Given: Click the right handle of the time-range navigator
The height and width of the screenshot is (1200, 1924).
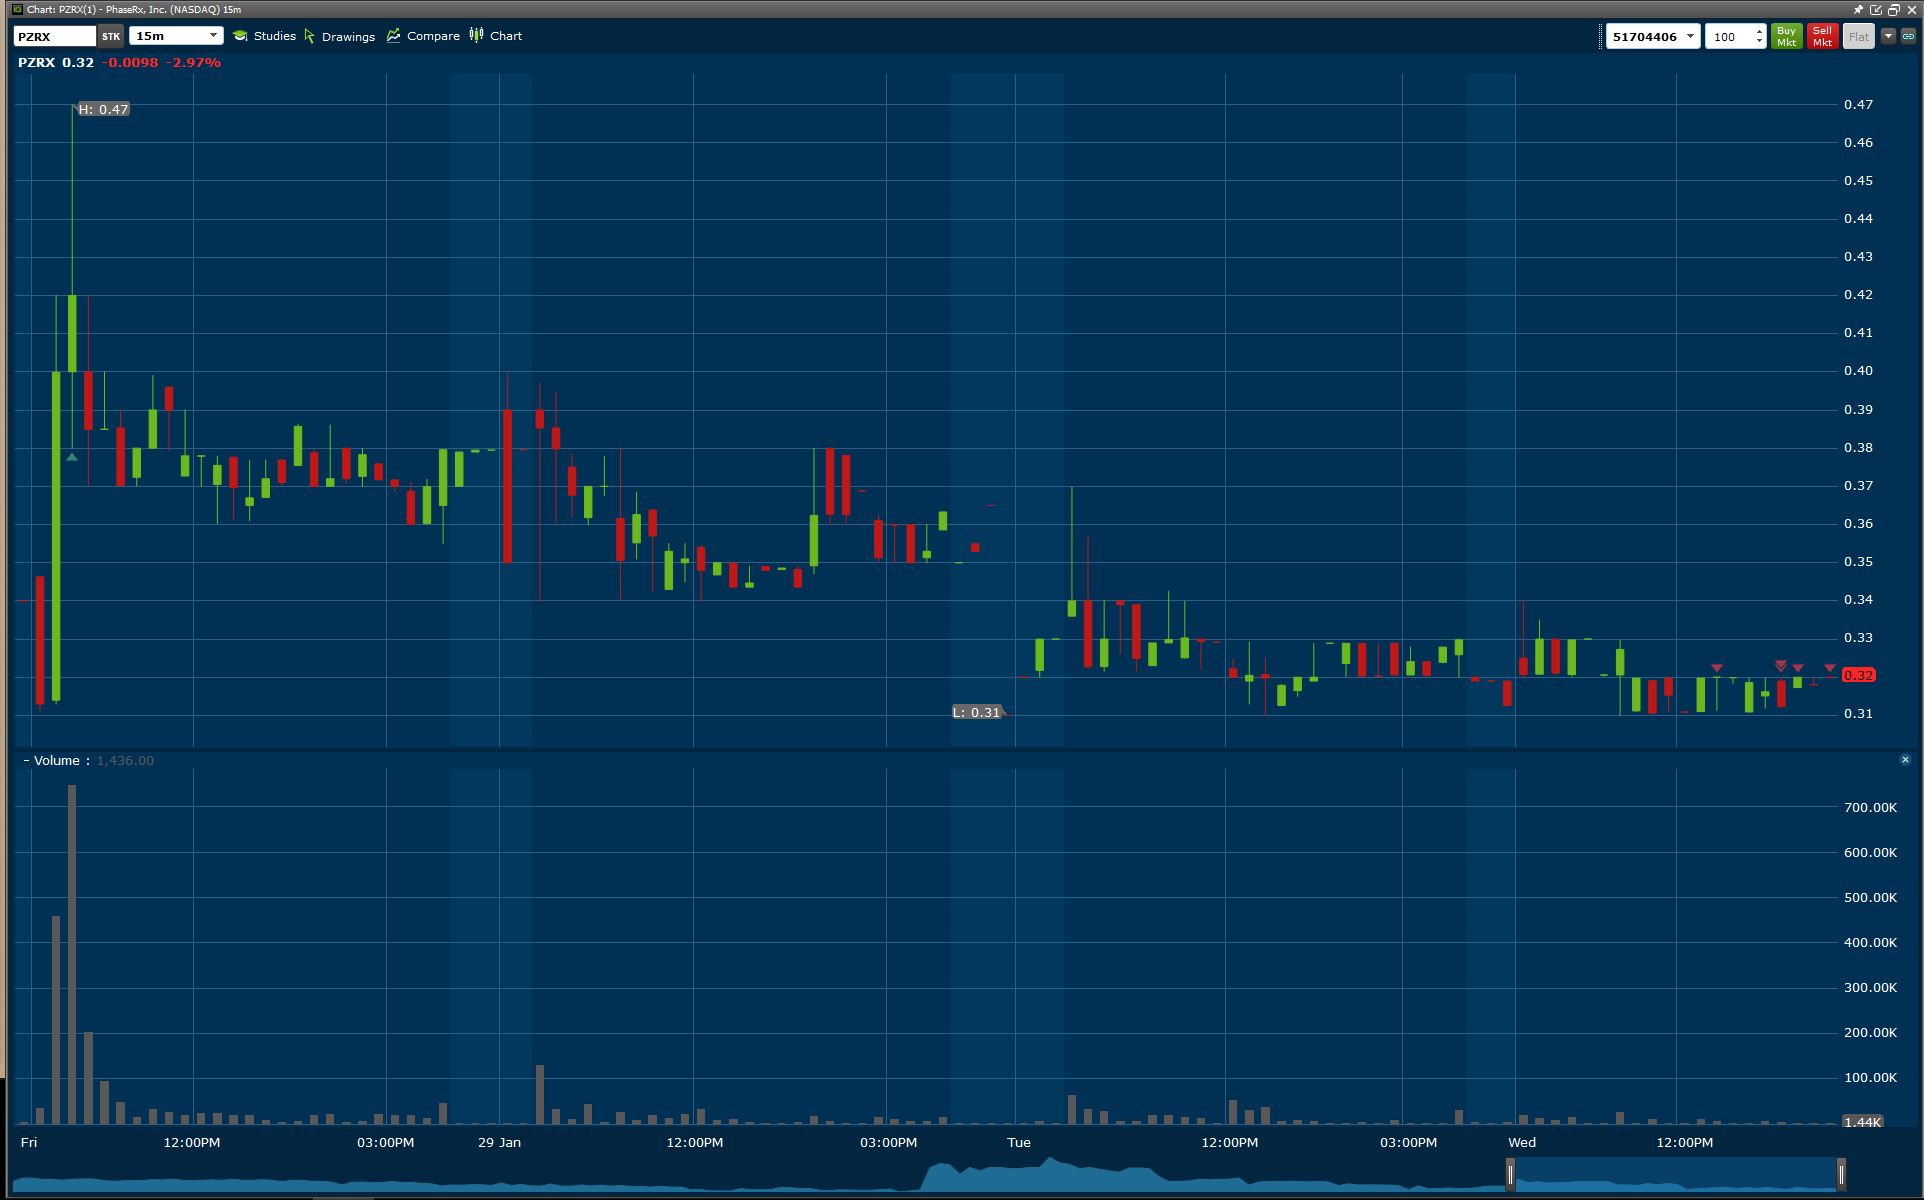Looking at the screenshot, I should [x=1841, y=1173].
